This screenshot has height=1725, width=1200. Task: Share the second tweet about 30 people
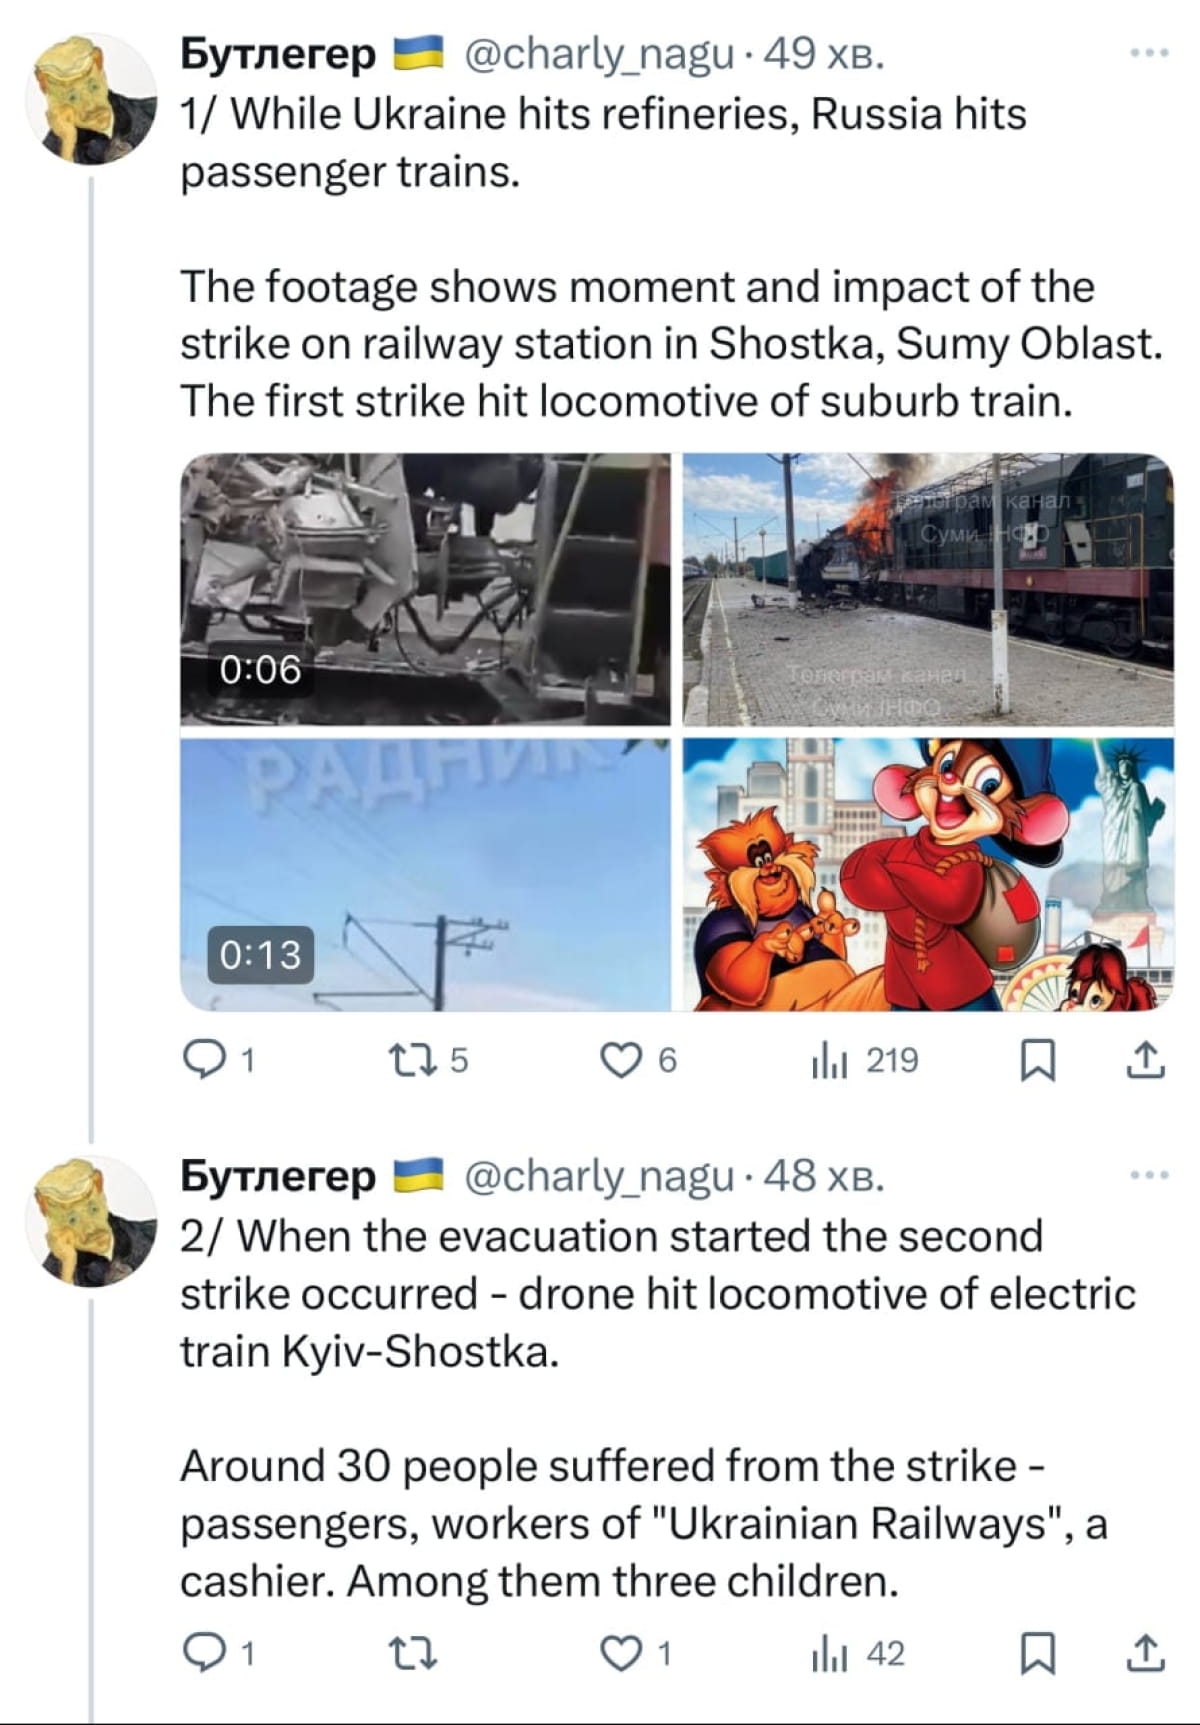point(1145,1654)
